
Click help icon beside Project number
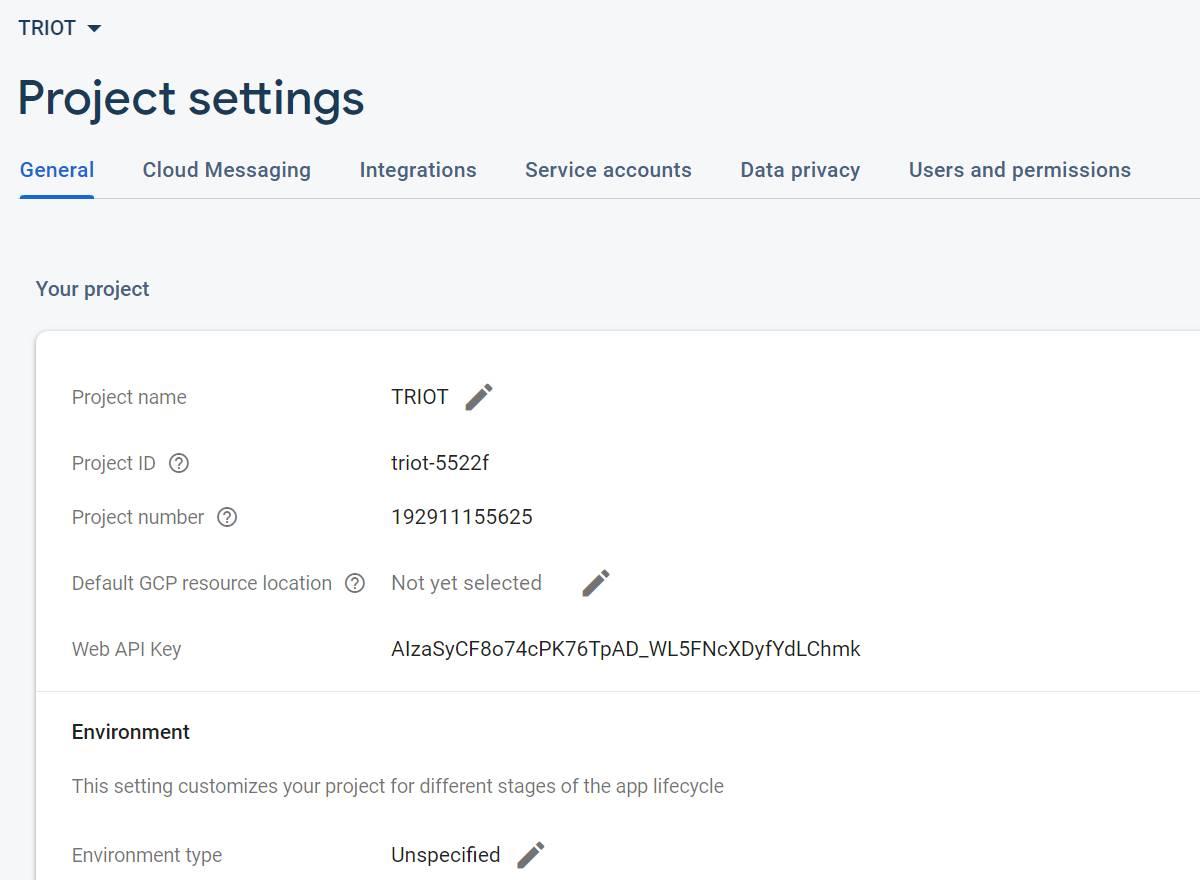coord(227,517)
